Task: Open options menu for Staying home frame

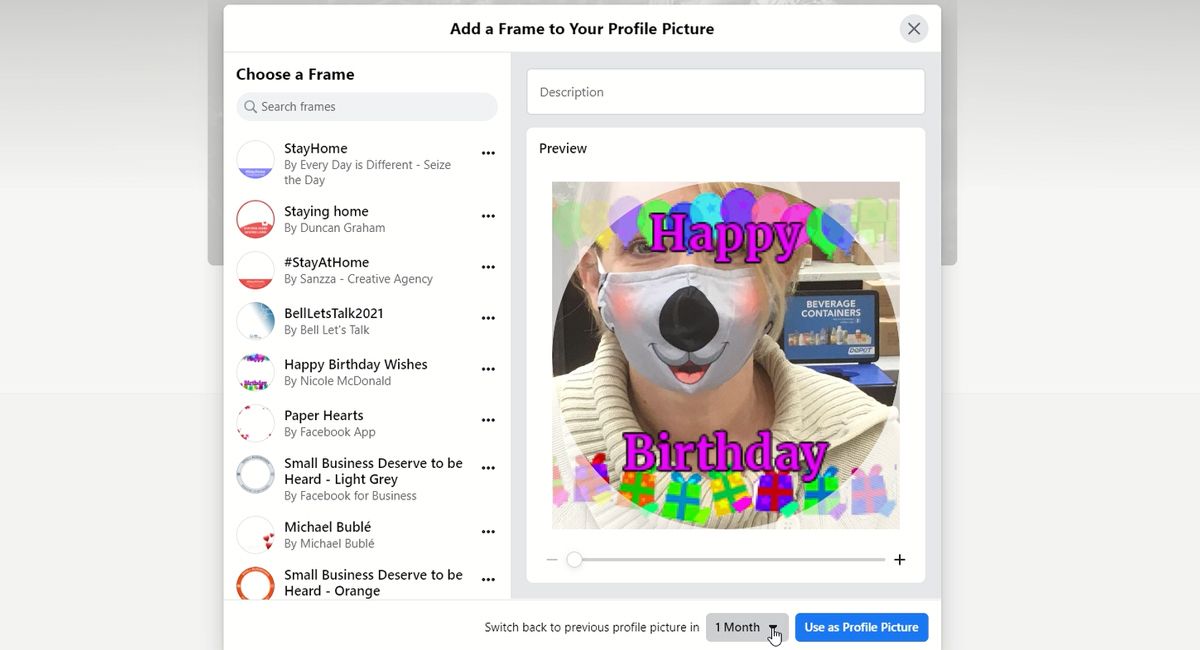Action: point(488,216)
